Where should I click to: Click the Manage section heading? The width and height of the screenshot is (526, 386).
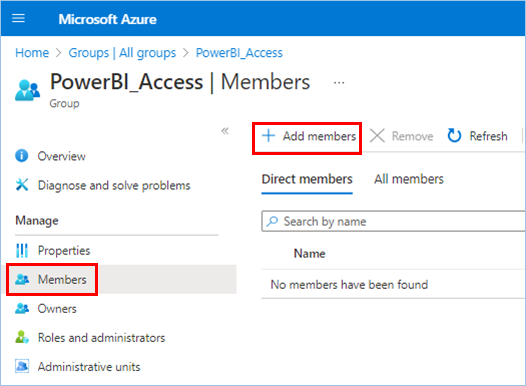click(37, 221)
